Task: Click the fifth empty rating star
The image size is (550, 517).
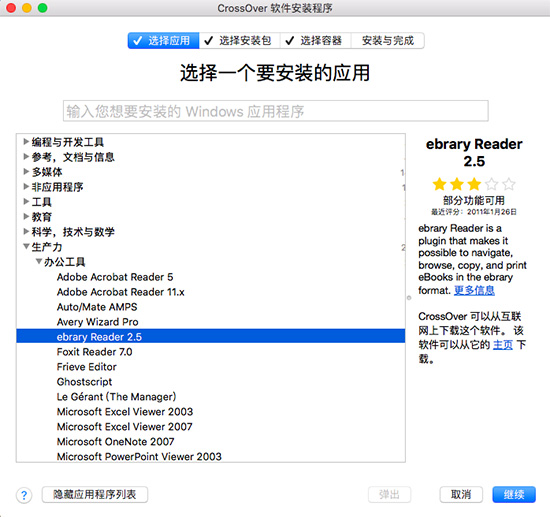Action: 509,184
